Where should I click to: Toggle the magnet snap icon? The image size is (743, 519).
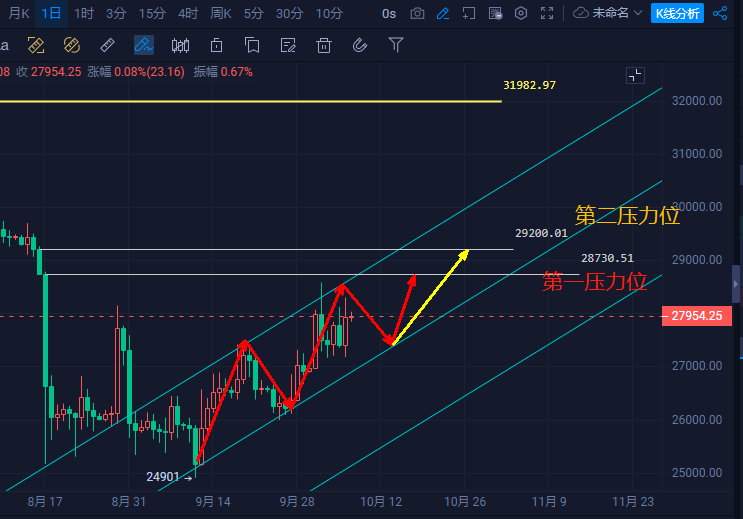click(x=360, y=46)
